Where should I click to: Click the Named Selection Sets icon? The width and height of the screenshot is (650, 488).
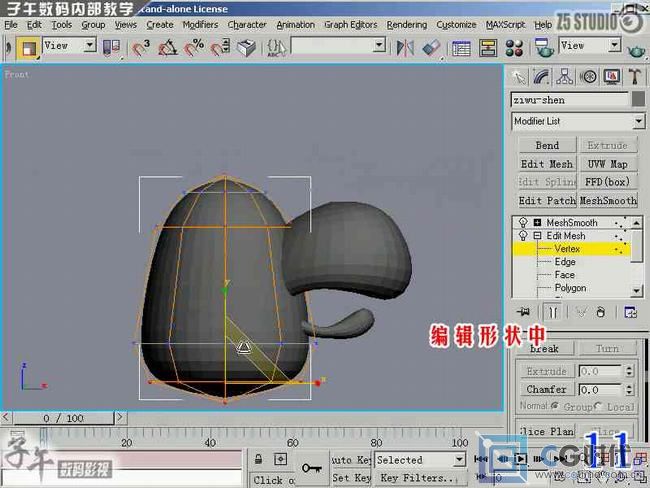(x=276, y=47)
